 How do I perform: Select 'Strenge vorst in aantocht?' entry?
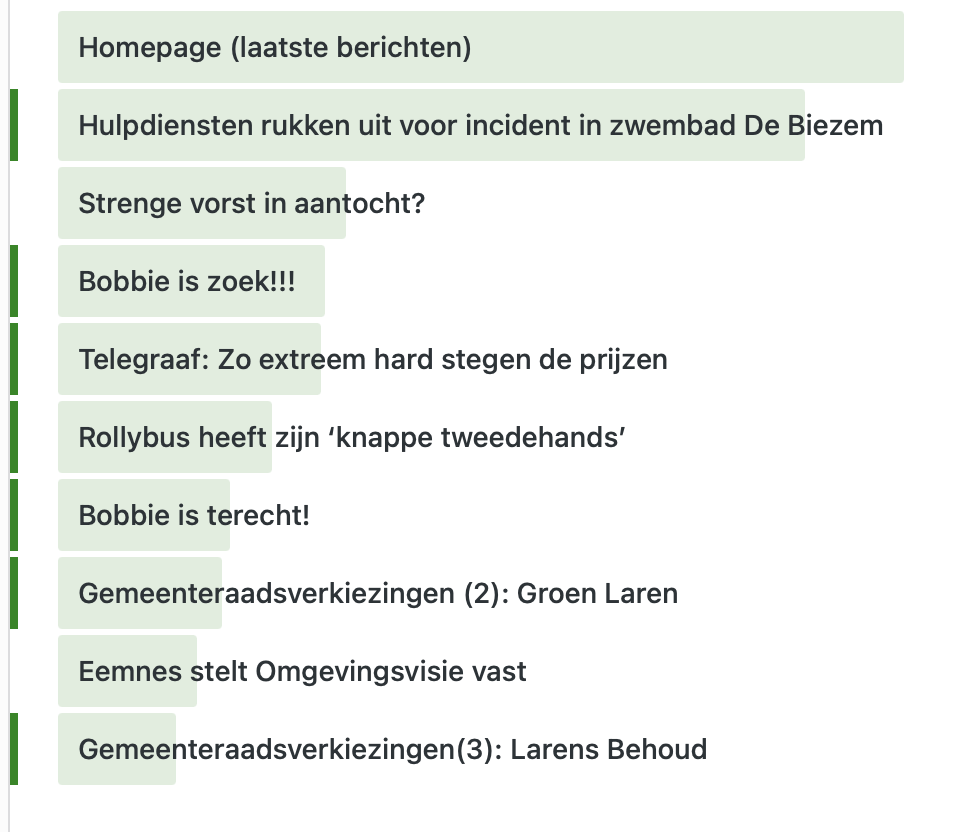click(252, 204)
